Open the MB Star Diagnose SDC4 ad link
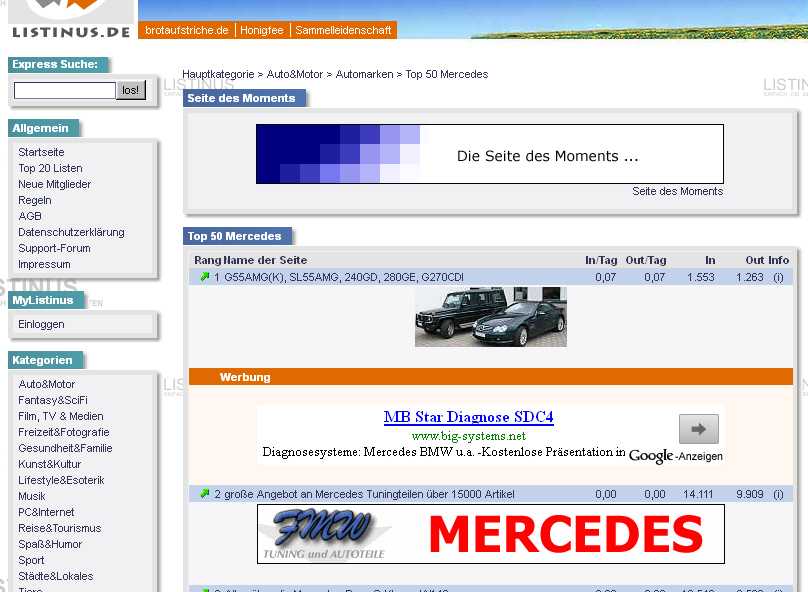 (468, 416)
